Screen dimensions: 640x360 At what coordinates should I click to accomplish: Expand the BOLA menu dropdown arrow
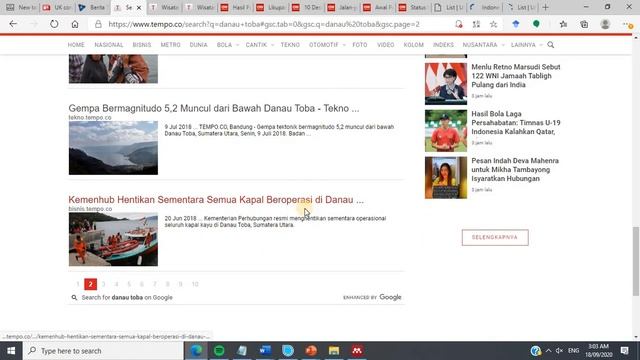point(237,45)
